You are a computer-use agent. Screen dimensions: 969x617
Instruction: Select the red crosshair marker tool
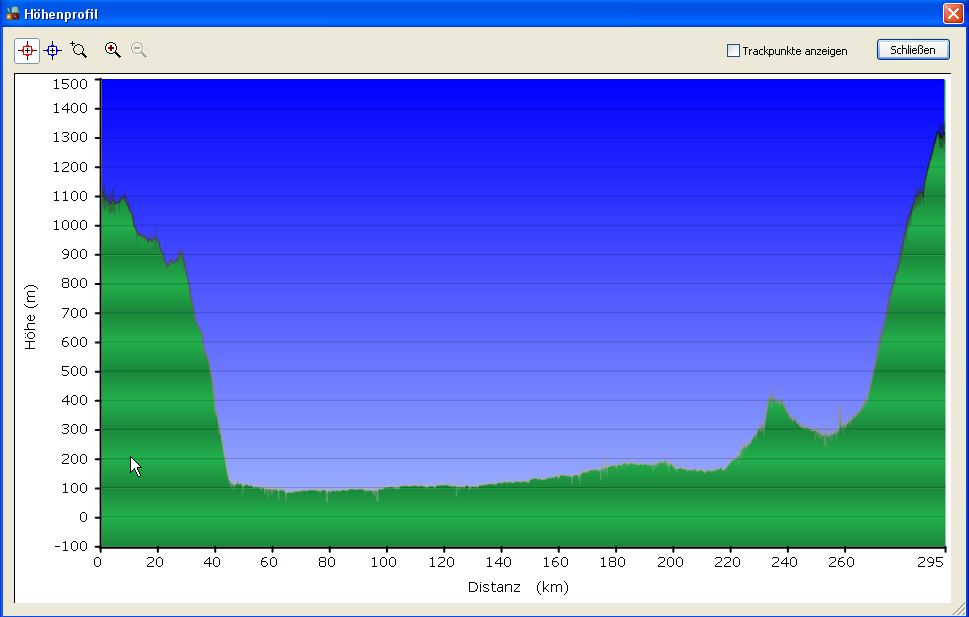tap(27, 50)
